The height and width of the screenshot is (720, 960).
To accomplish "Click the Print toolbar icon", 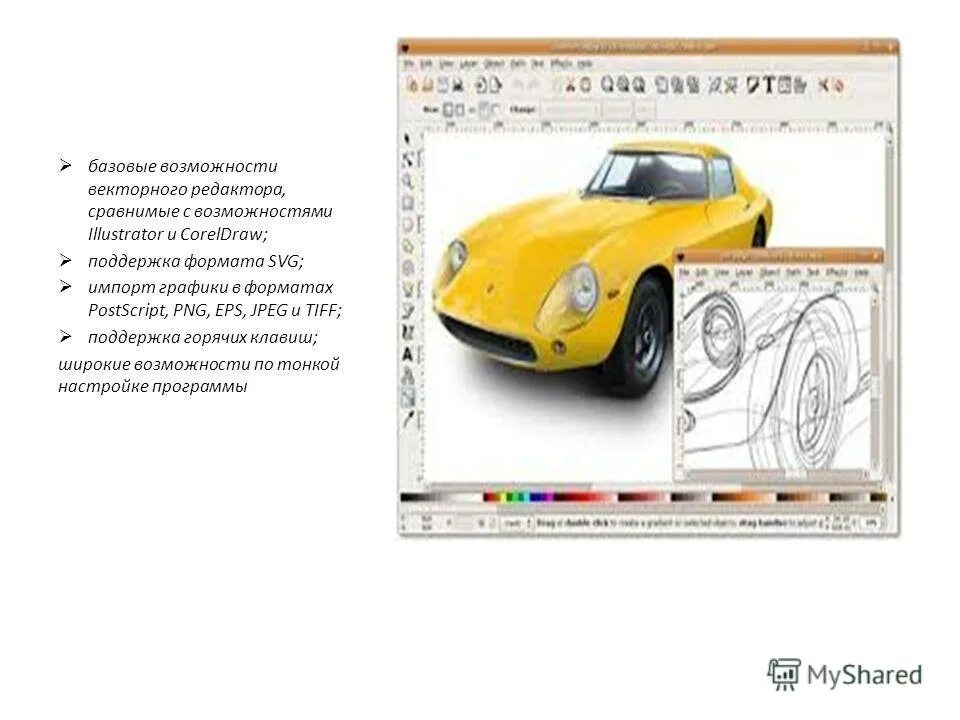I will pos(457,85).
